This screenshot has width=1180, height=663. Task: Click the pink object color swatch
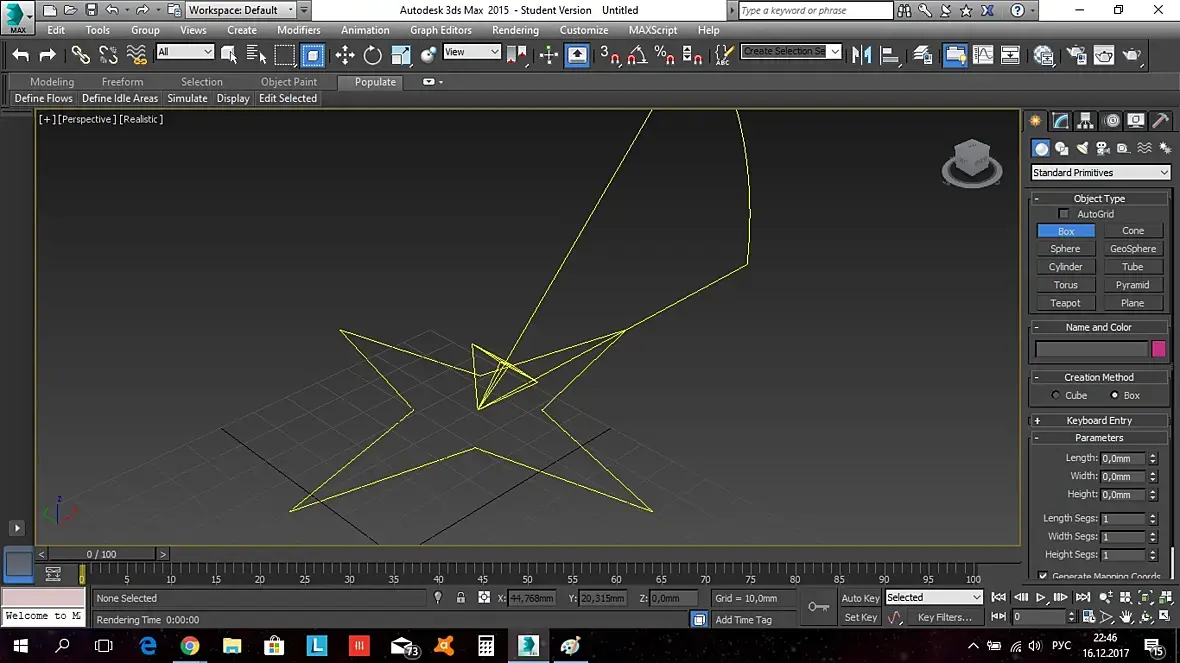(x=1159, y=349)
